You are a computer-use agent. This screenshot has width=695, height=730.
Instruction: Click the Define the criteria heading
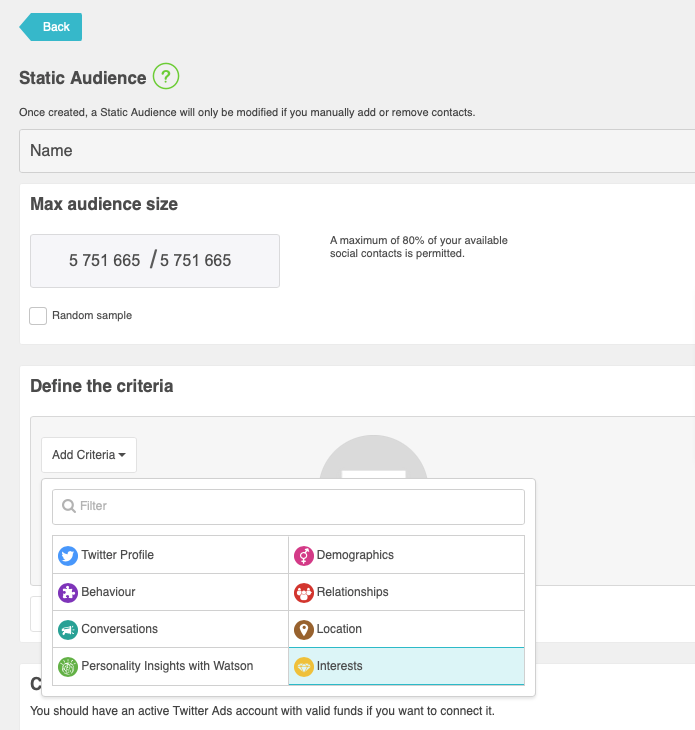pyautogui.click(x=101, y=386)
